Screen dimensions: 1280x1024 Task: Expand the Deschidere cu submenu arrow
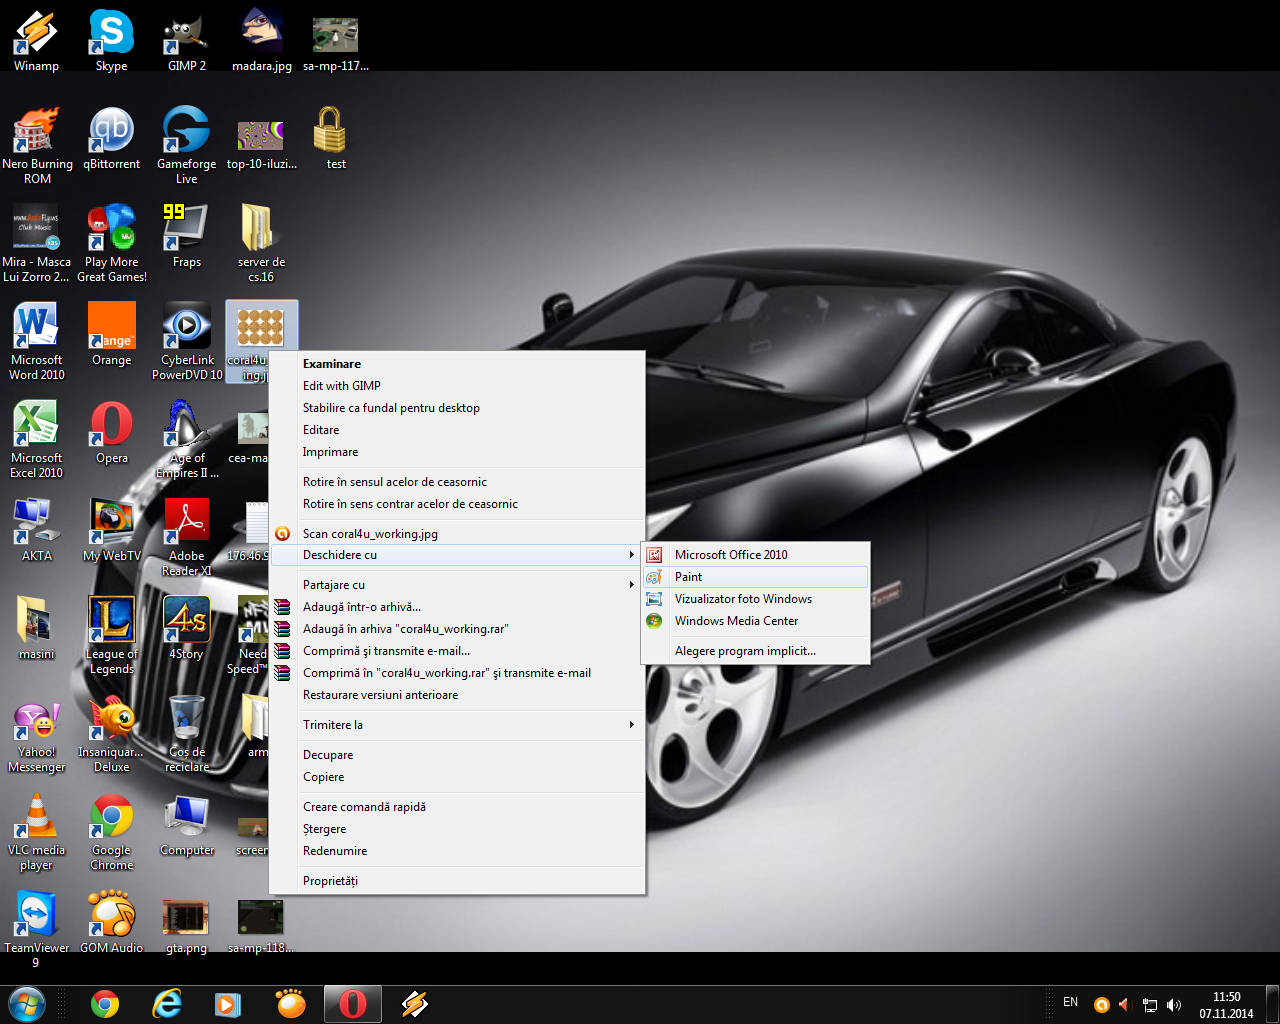(x=631, y=555)
